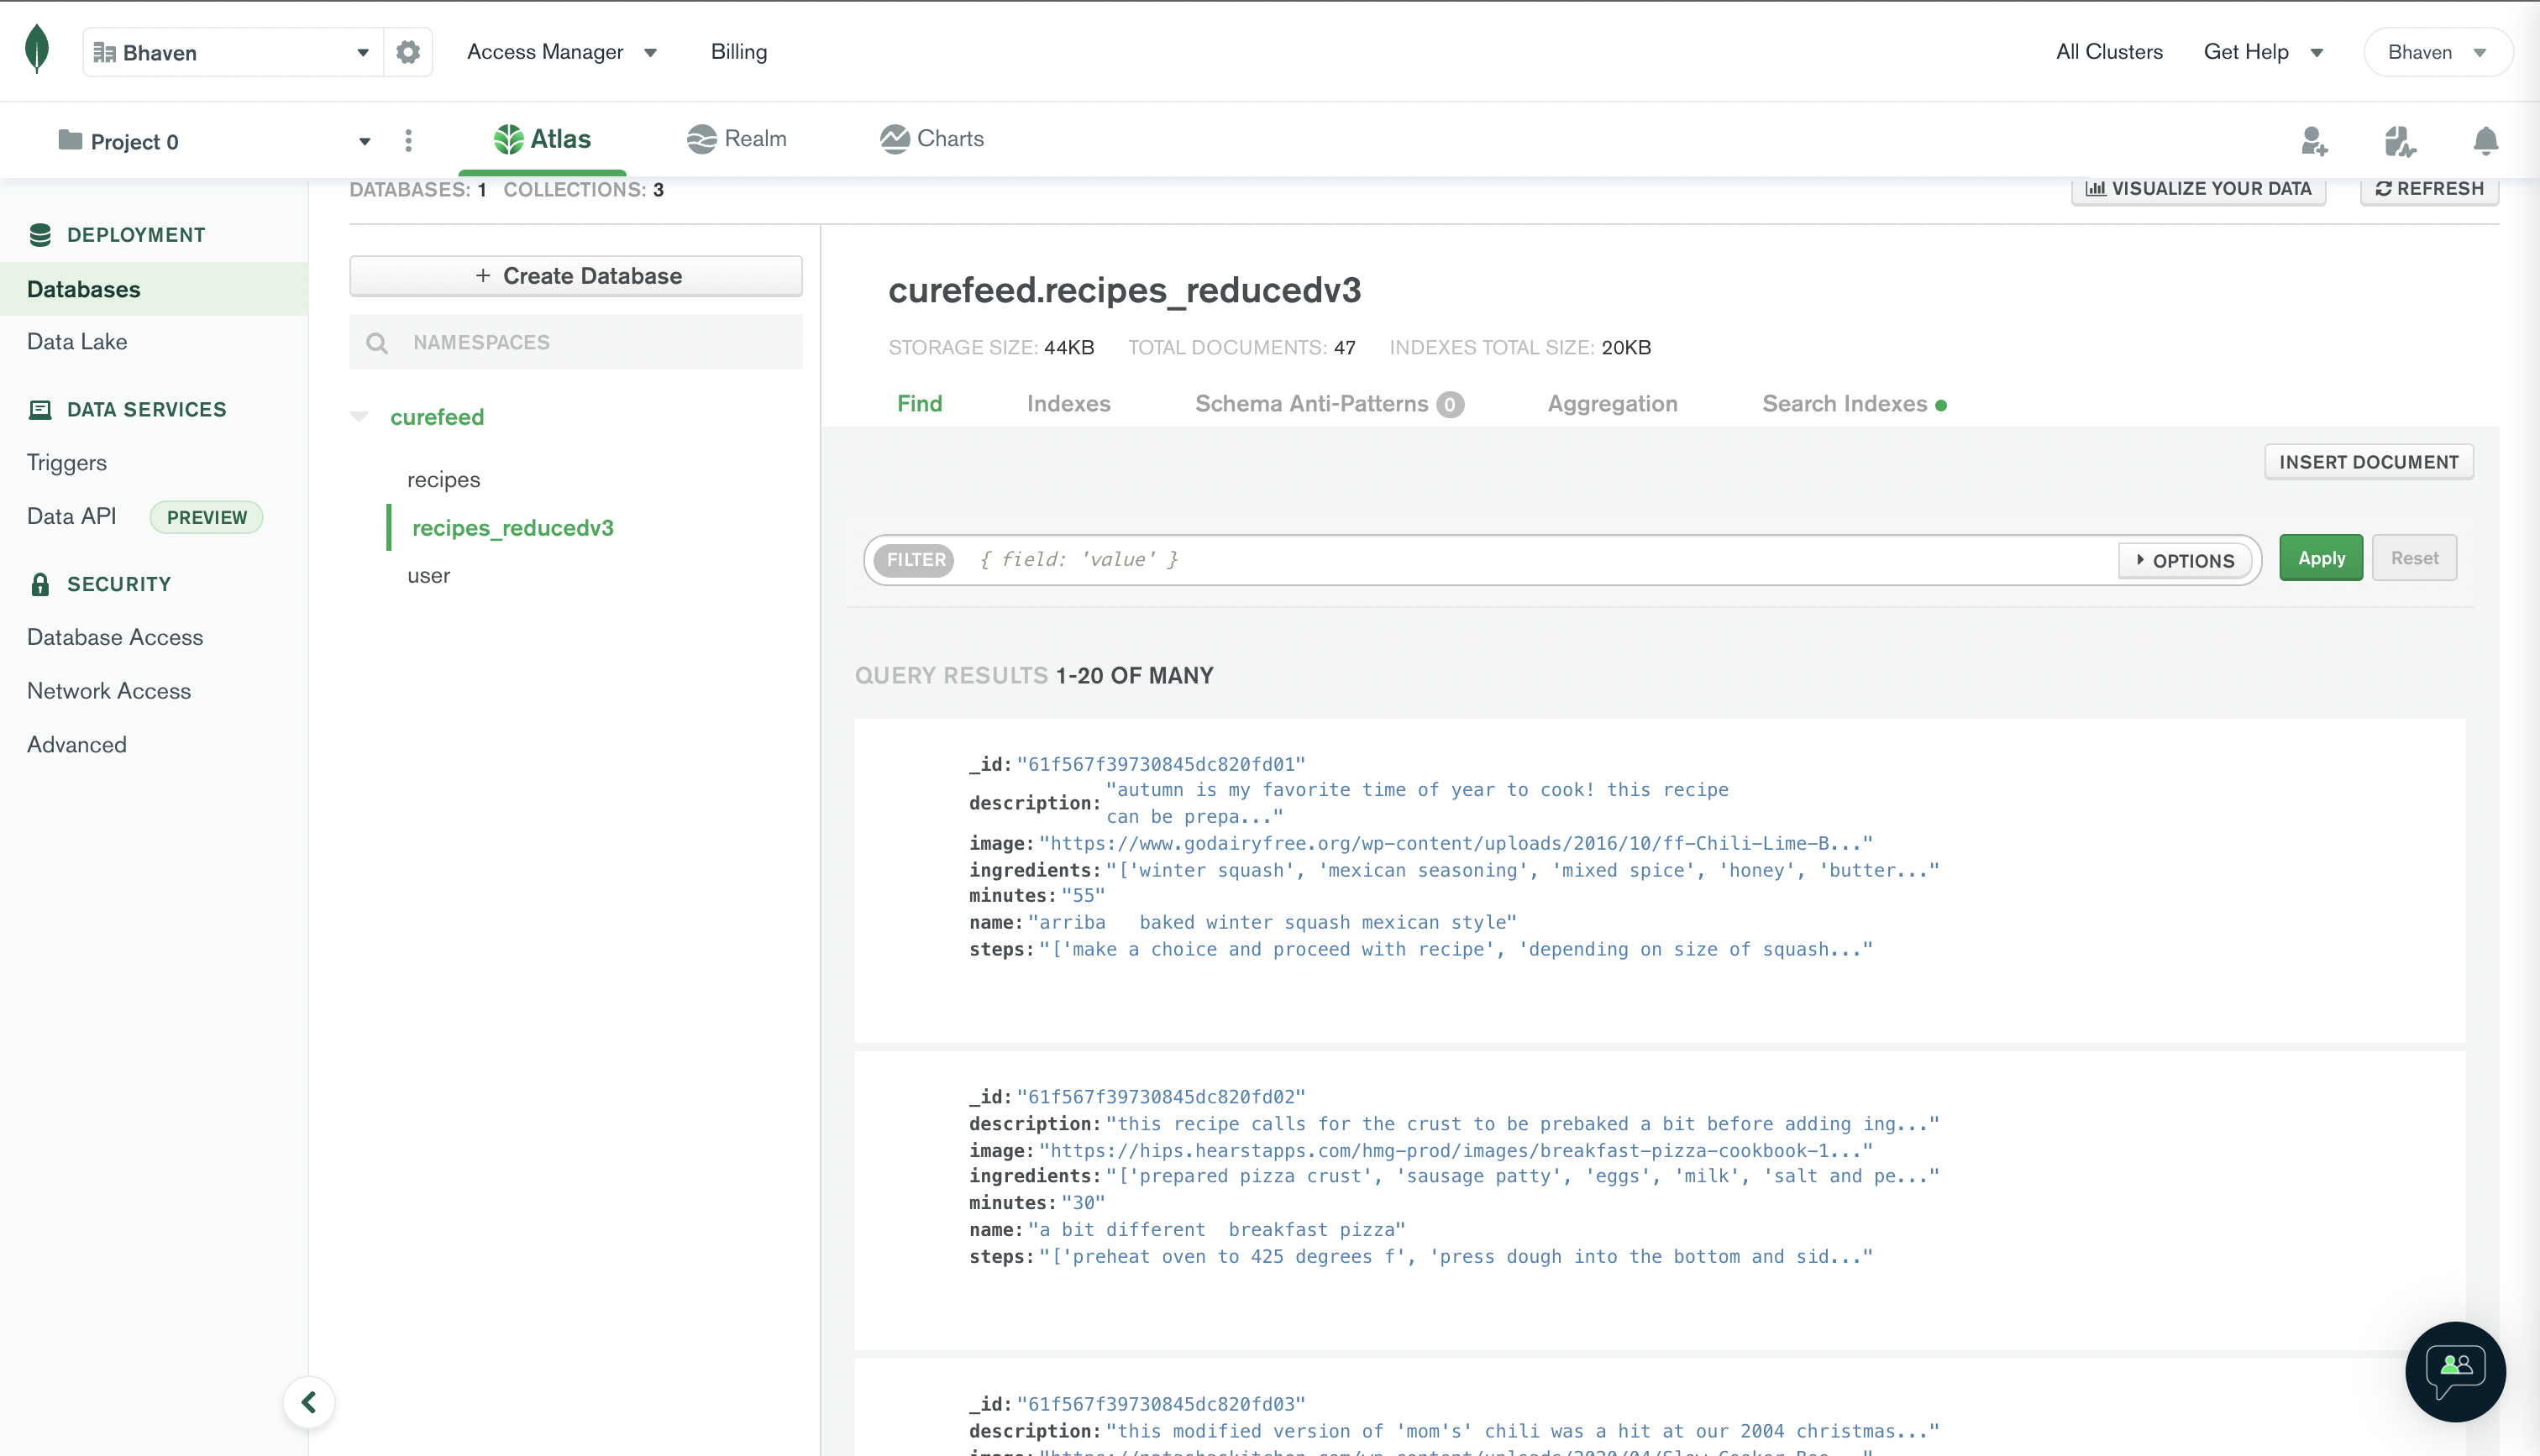Click the Apply filter button
The width and height of the screenshot is (2540, 1456).
2320,558
